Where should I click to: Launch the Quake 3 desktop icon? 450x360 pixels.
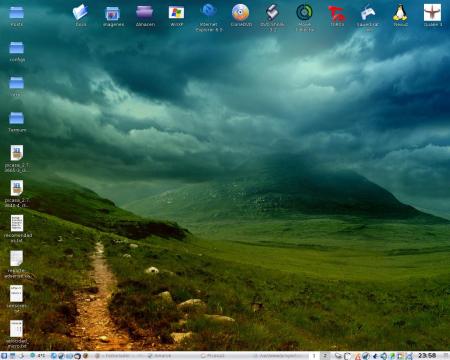(432, 13)
